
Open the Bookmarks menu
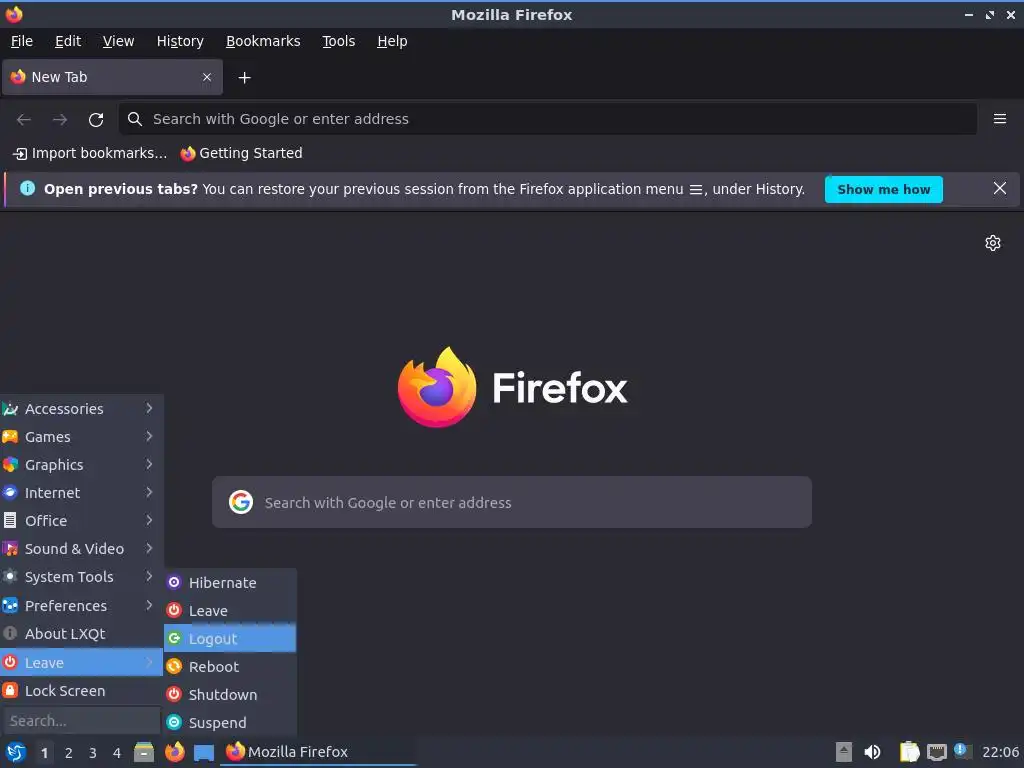coord(263,41)
